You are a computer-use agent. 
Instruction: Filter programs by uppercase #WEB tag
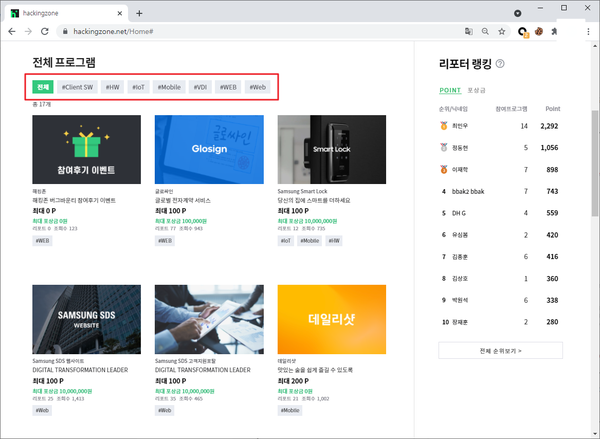228,87
